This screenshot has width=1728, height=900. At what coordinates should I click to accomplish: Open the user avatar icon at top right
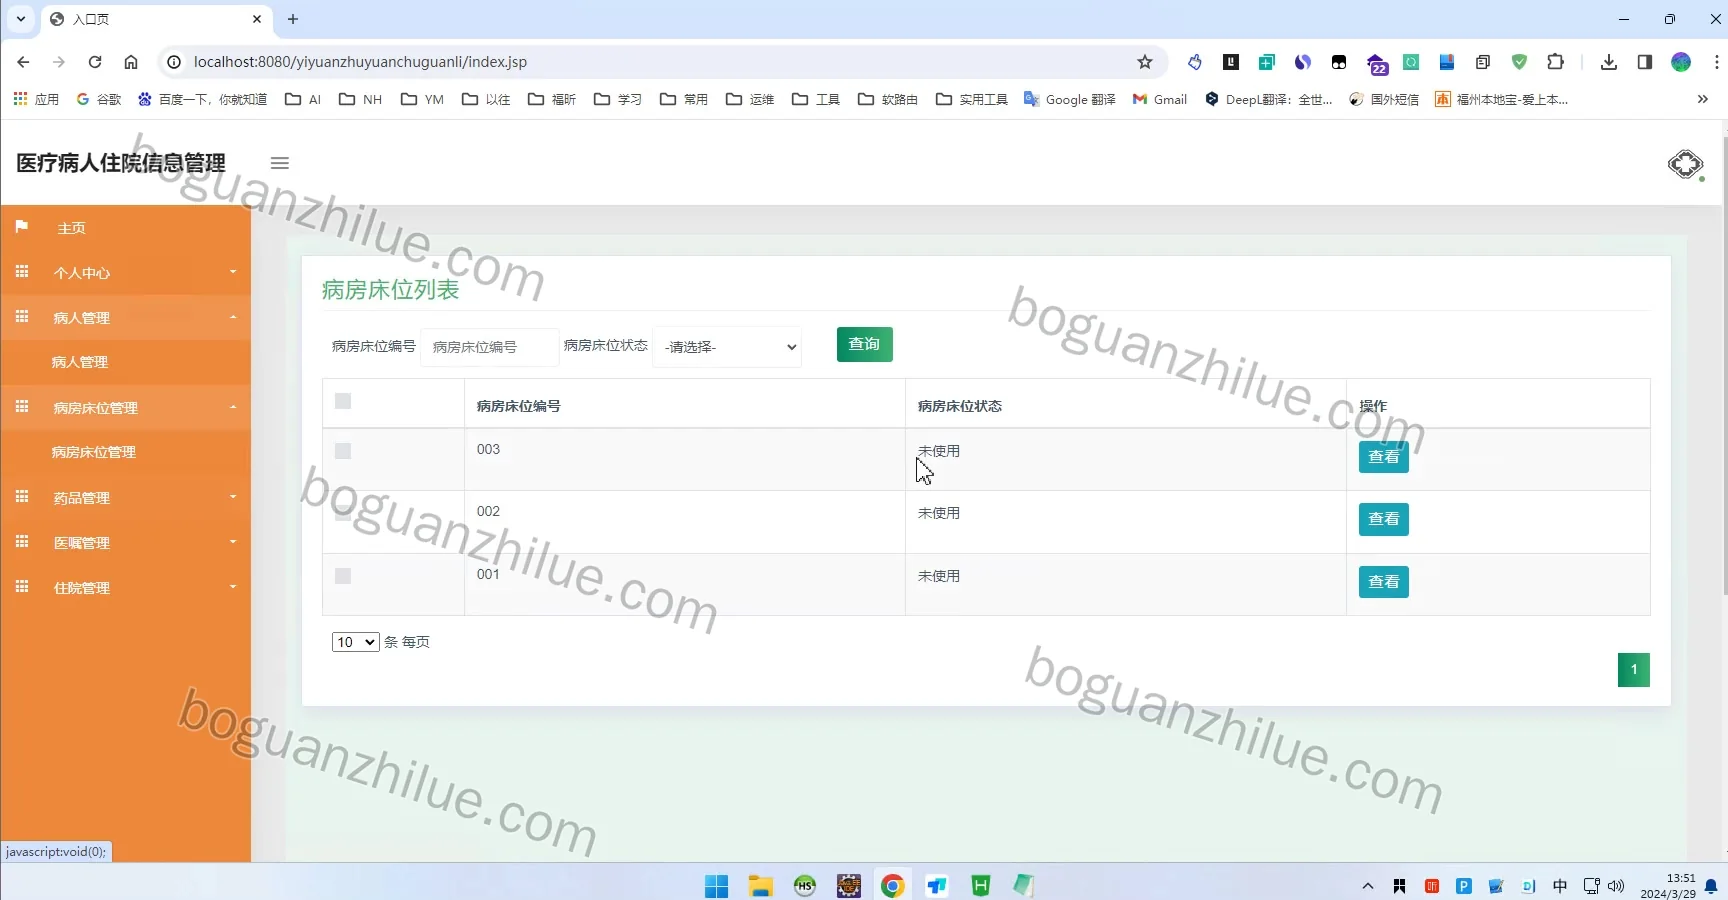click(1685, 164)
